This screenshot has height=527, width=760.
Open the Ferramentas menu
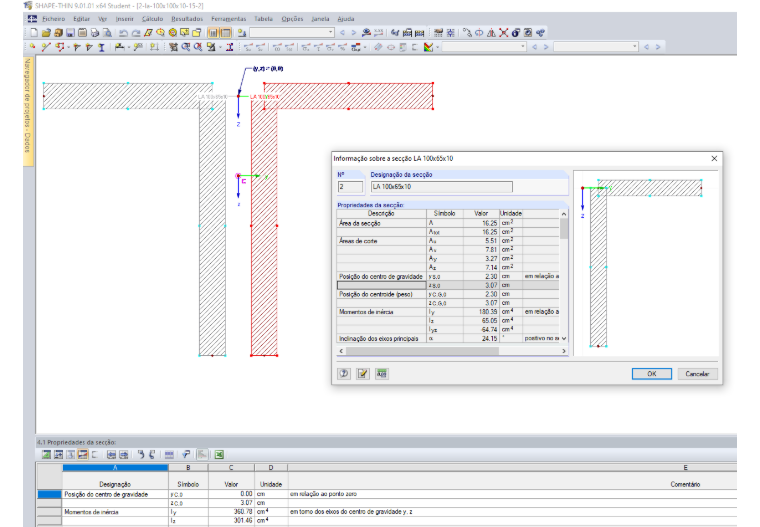pos(228,19)
